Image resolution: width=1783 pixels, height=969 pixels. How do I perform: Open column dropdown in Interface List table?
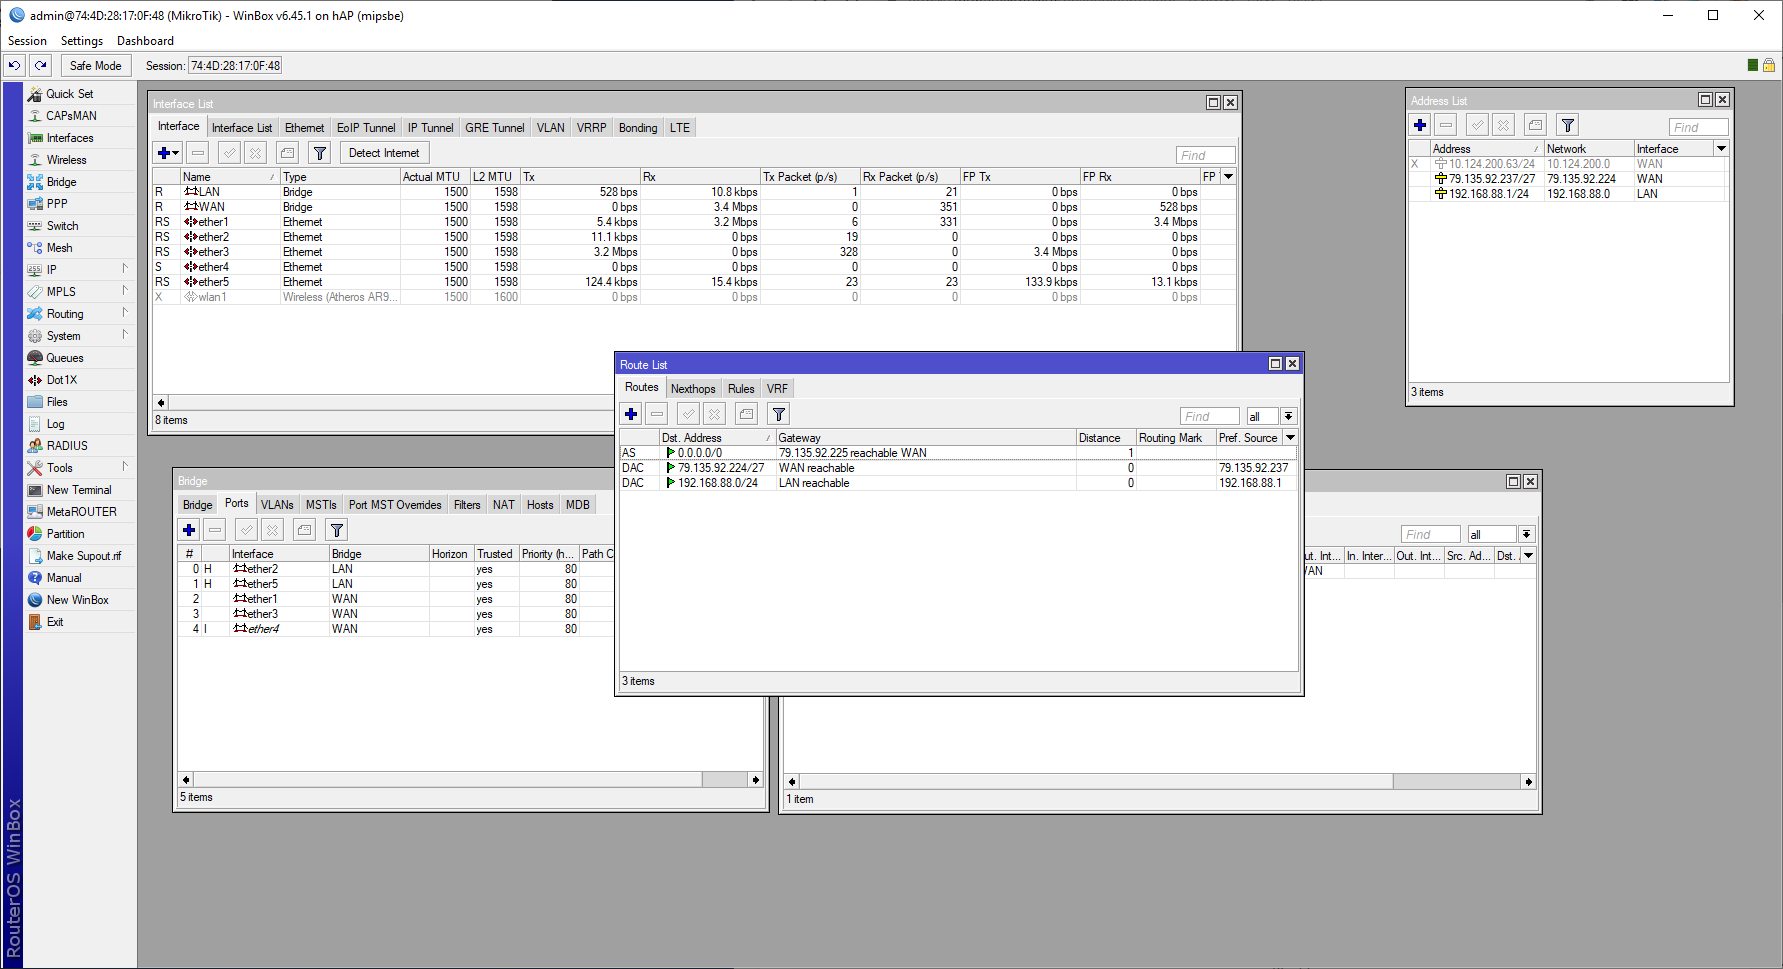pos(1229,177)
